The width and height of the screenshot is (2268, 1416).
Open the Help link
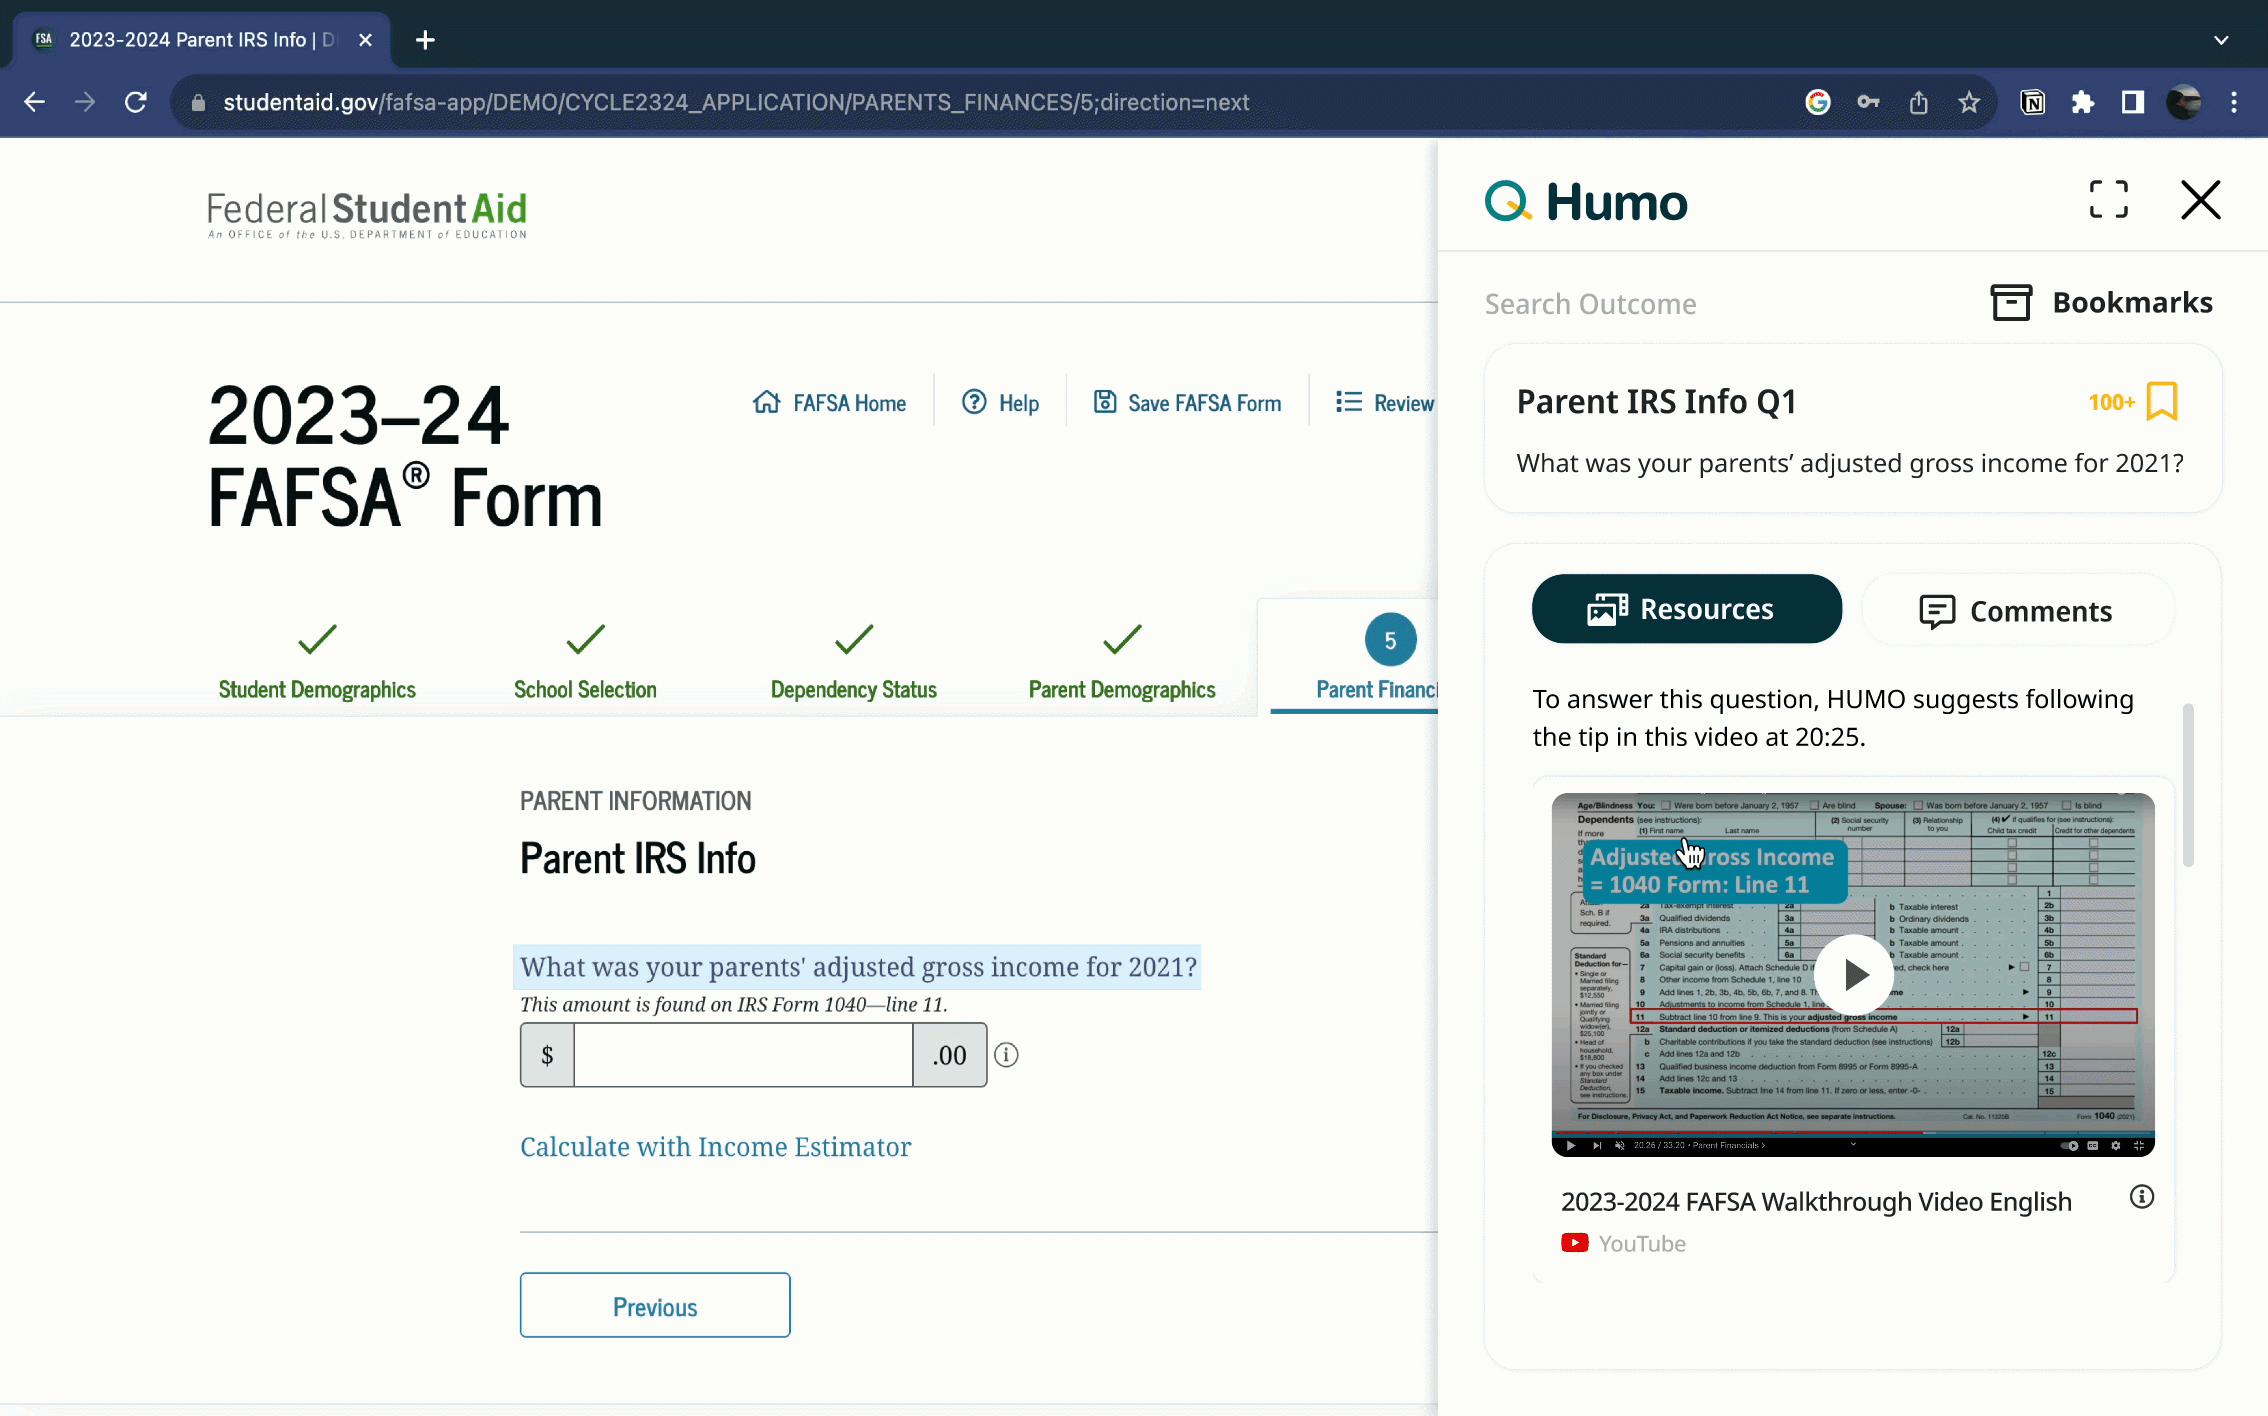tap(1000, 403)
